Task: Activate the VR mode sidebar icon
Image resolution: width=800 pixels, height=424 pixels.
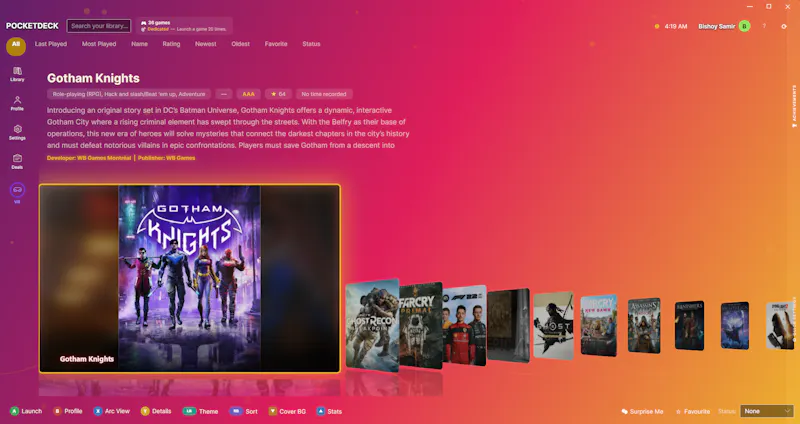Action: (17, 193)
